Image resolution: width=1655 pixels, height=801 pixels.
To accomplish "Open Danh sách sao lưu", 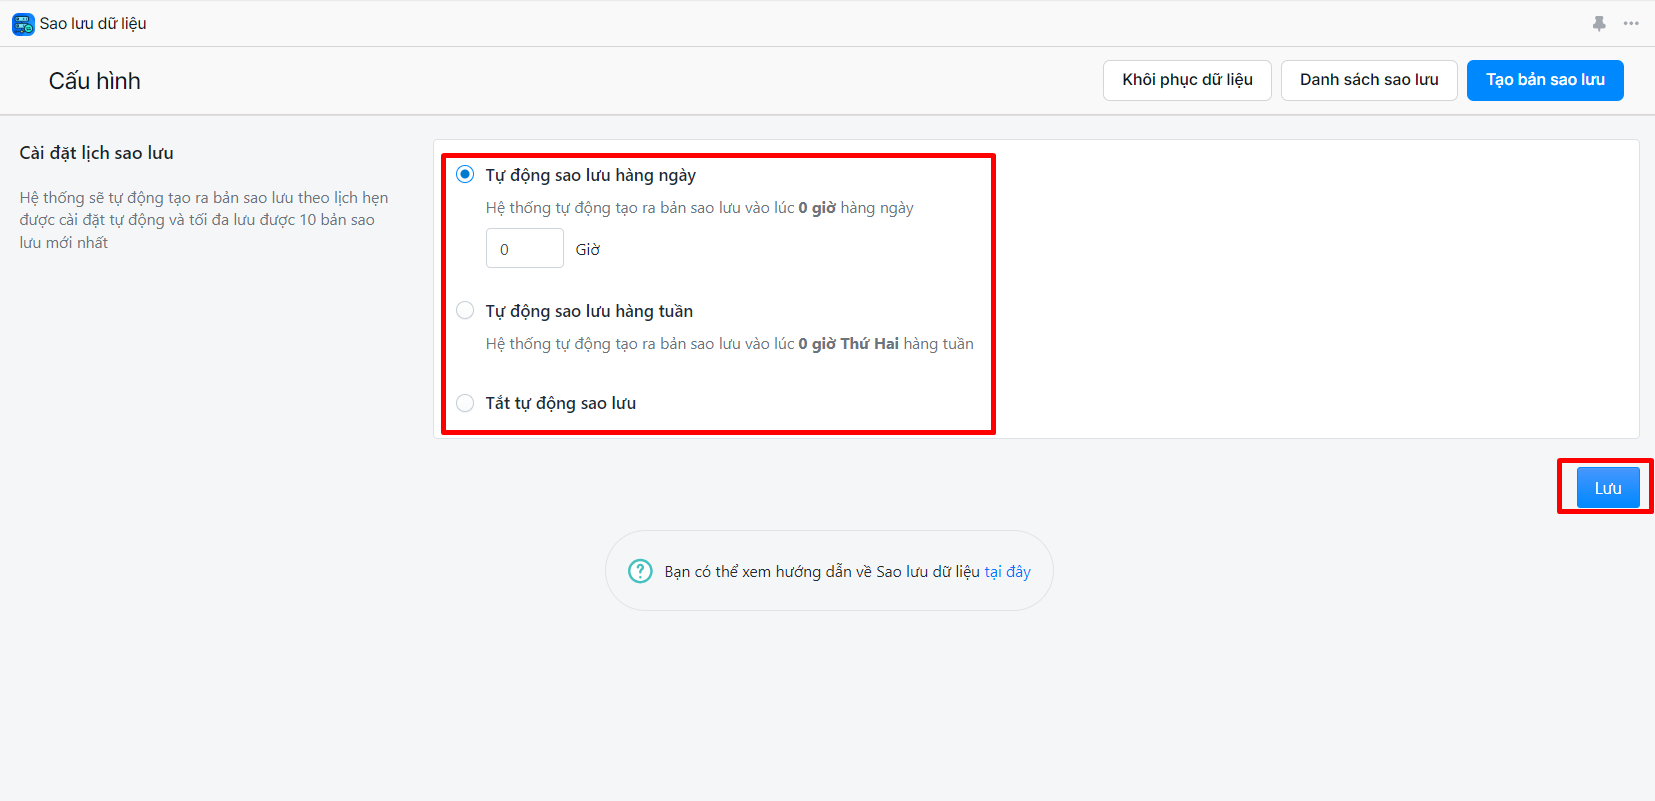I will point(1369,80).
